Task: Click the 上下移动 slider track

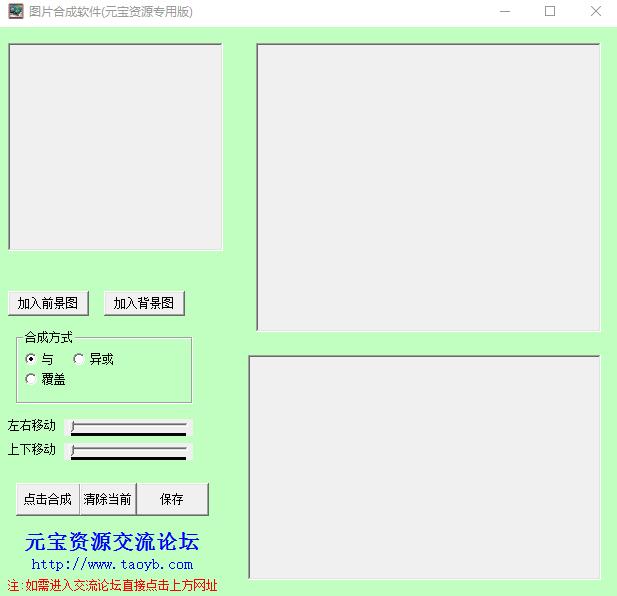Action: pos(129,451)
